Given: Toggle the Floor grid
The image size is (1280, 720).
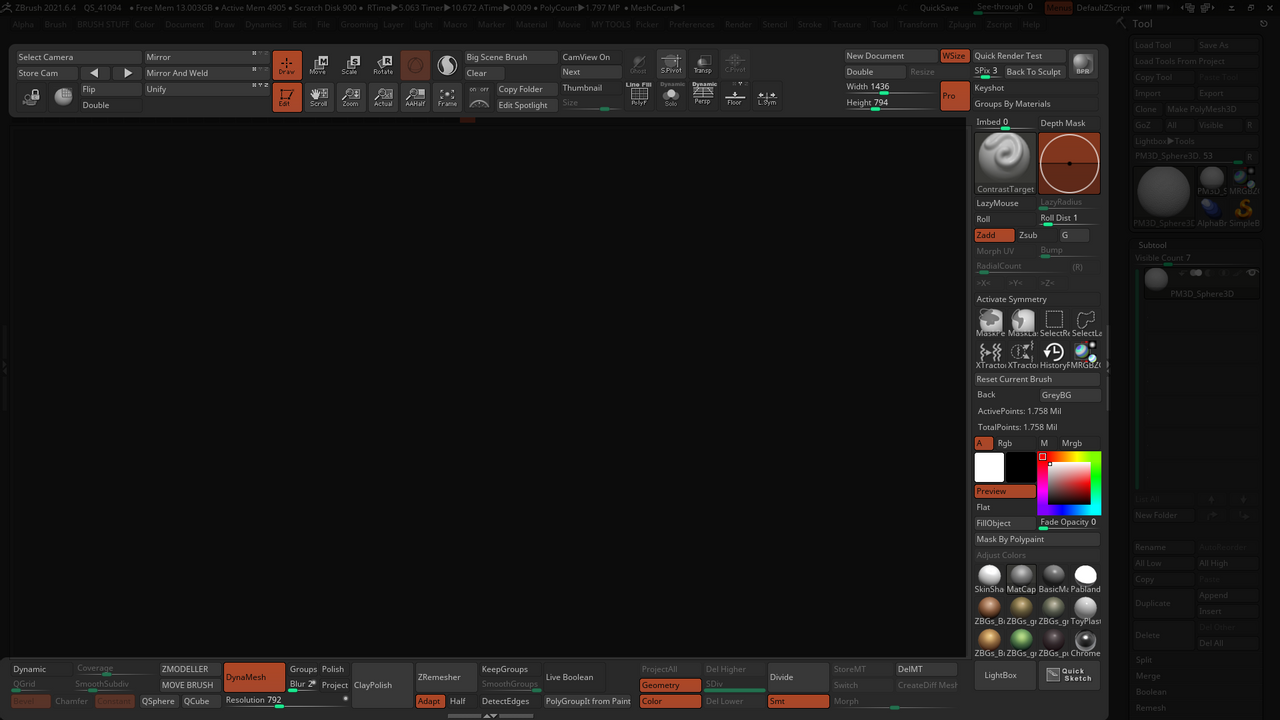Looking at the screenshot, I should pos(735,97).
